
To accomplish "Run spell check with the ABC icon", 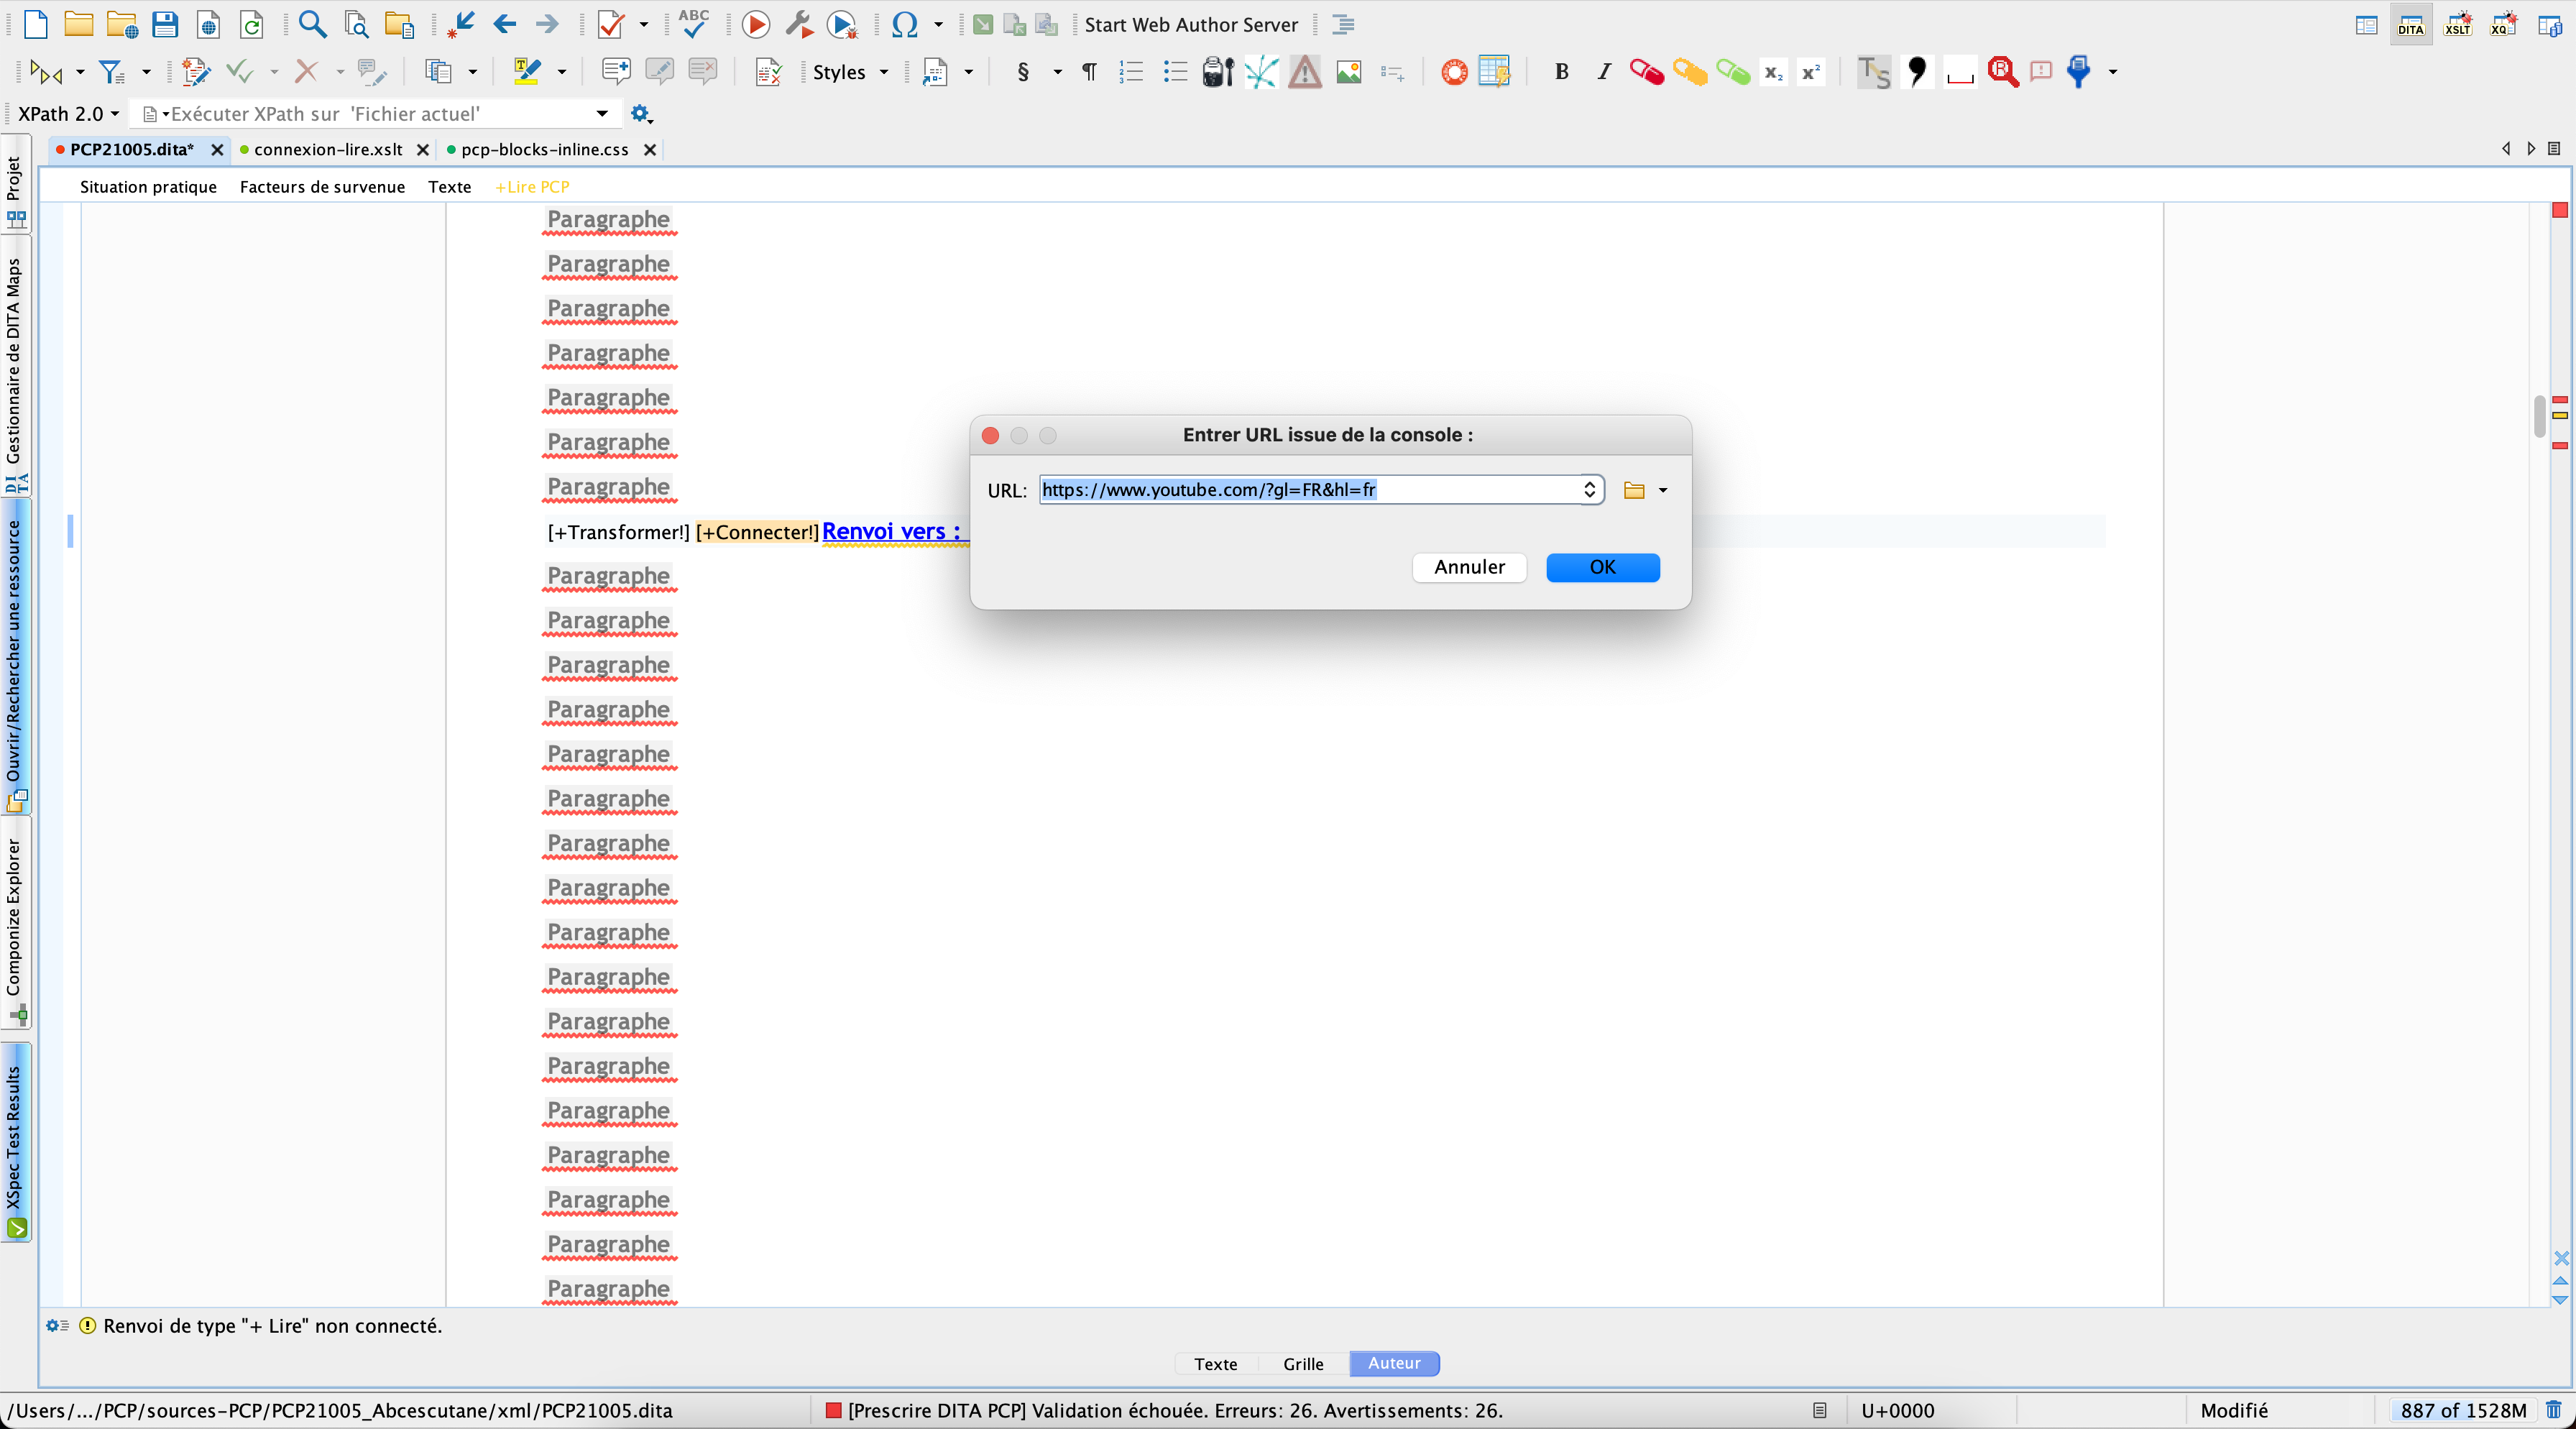I will coord(694,24).
